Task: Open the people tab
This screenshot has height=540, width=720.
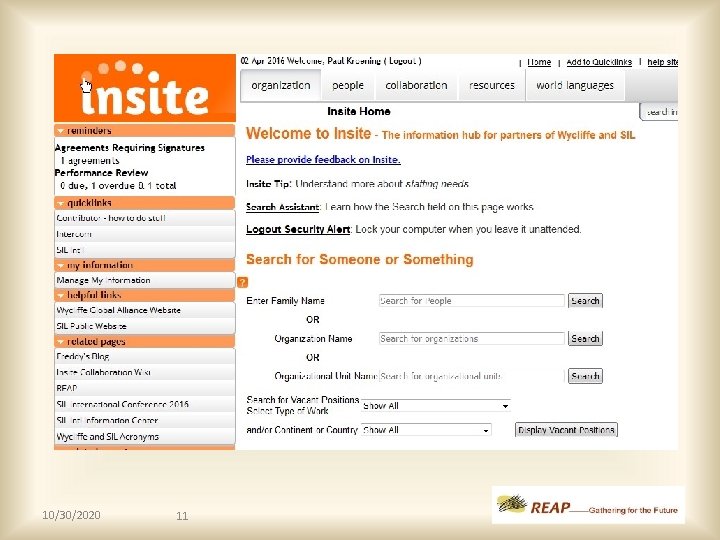Action: point(348,85)
